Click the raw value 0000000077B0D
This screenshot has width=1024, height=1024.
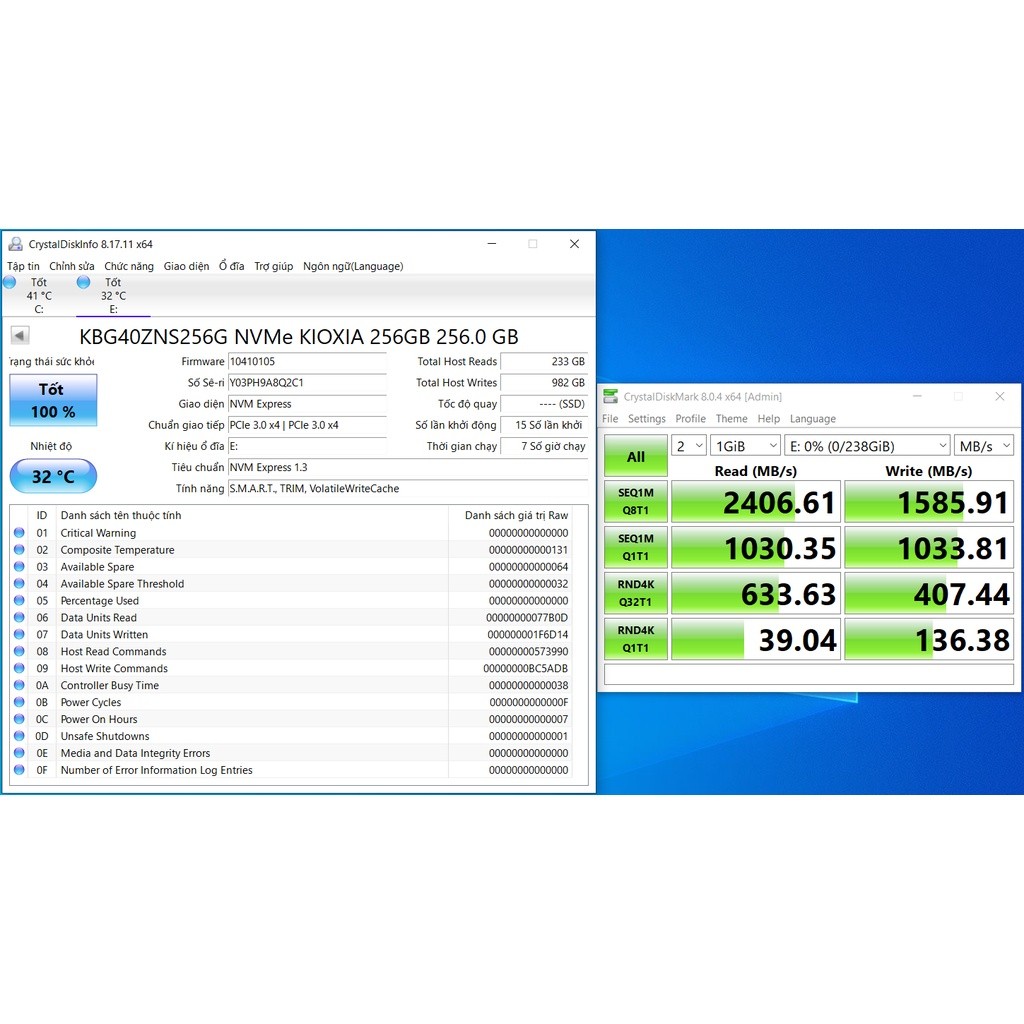[527, 618]
